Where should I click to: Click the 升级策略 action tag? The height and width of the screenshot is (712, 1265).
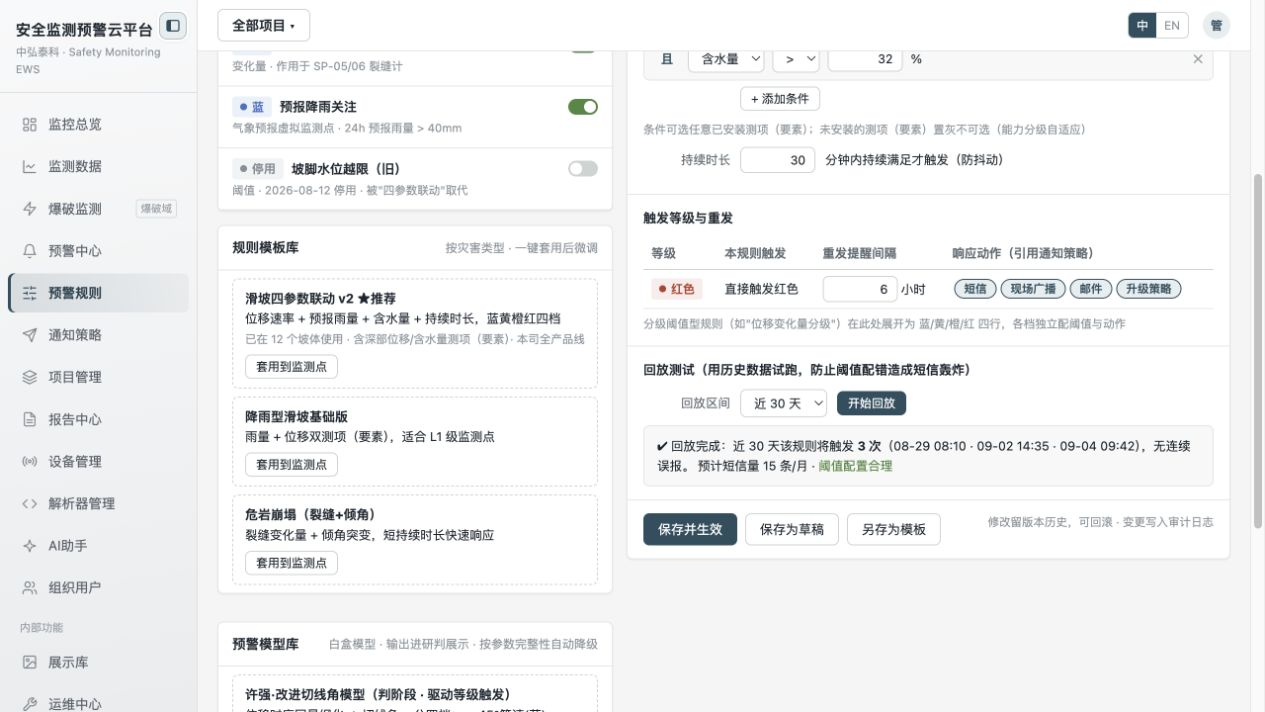pyautogui.click(x=1149, y=289)
